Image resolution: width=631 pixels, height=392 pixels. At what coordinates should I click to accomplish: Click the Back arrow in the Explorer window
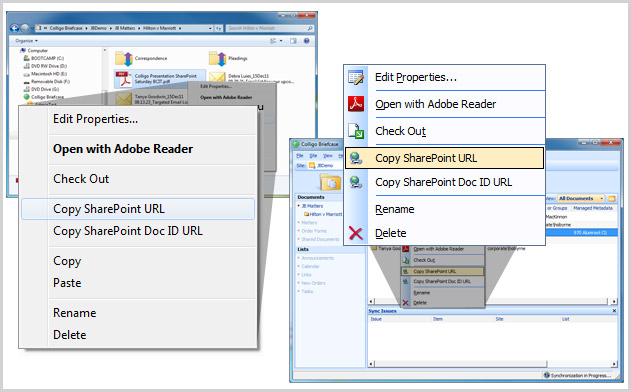14,28
